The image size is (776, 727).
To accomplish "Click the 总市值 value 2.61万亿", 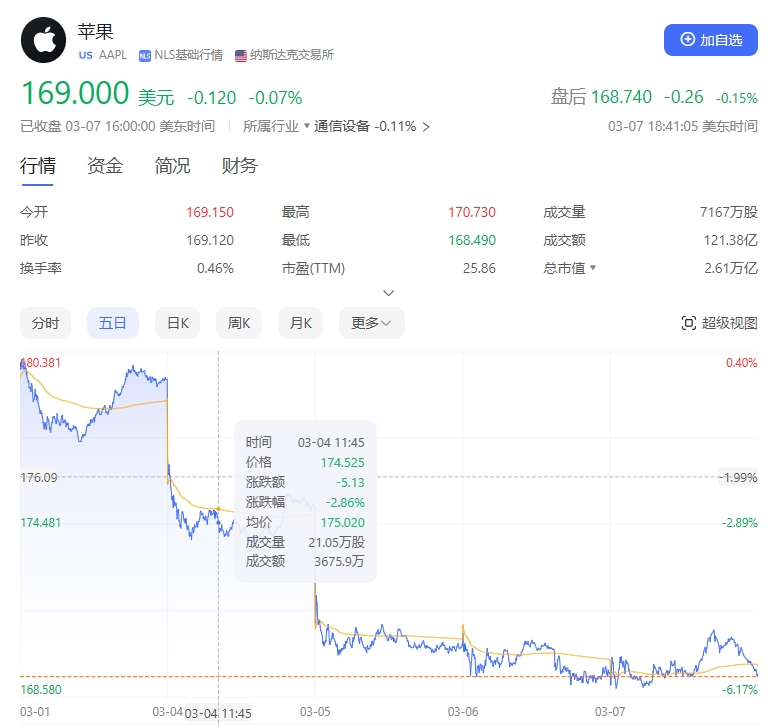I will (731, 268).
